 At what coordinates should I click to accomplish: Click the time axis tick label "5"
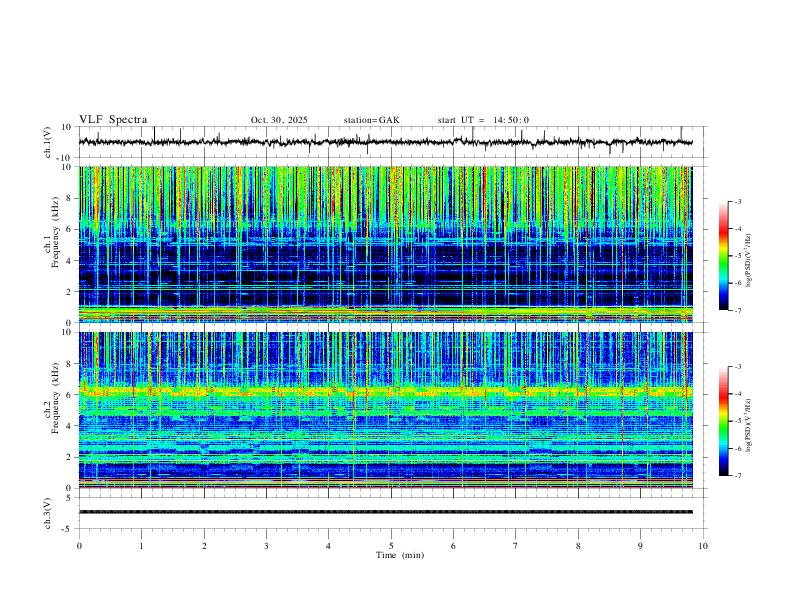391,546
